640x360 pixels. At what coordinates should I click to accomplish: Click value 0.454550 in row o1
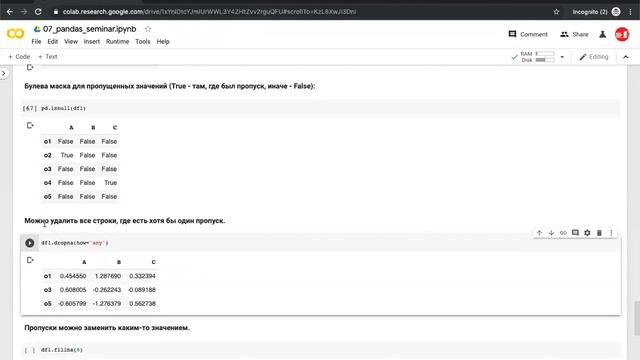pos(73,276)
